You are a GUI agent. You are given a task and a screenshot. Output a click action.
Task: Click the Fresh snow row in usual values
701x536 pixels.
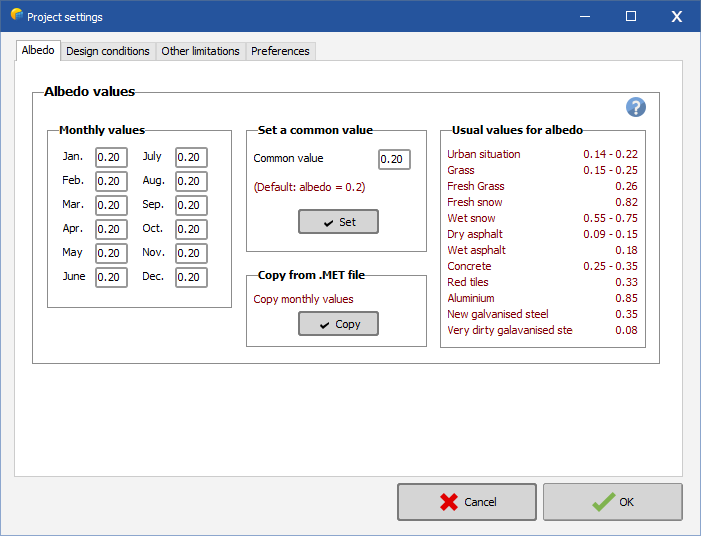point(542,202)
